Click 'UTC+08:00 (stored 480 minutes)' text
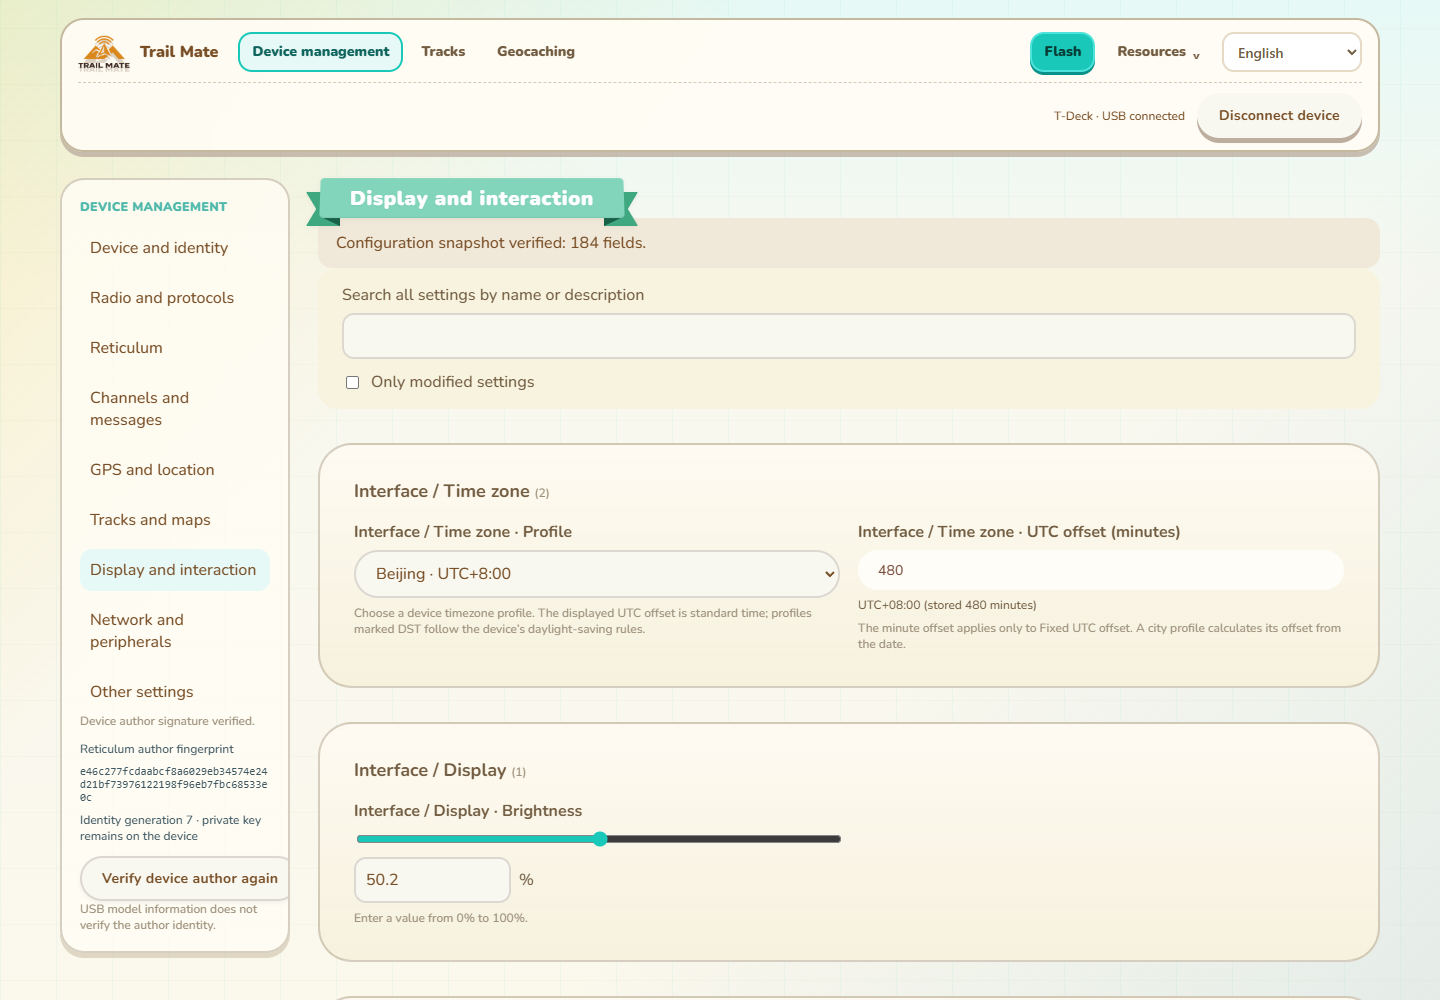 click(947, 605)
